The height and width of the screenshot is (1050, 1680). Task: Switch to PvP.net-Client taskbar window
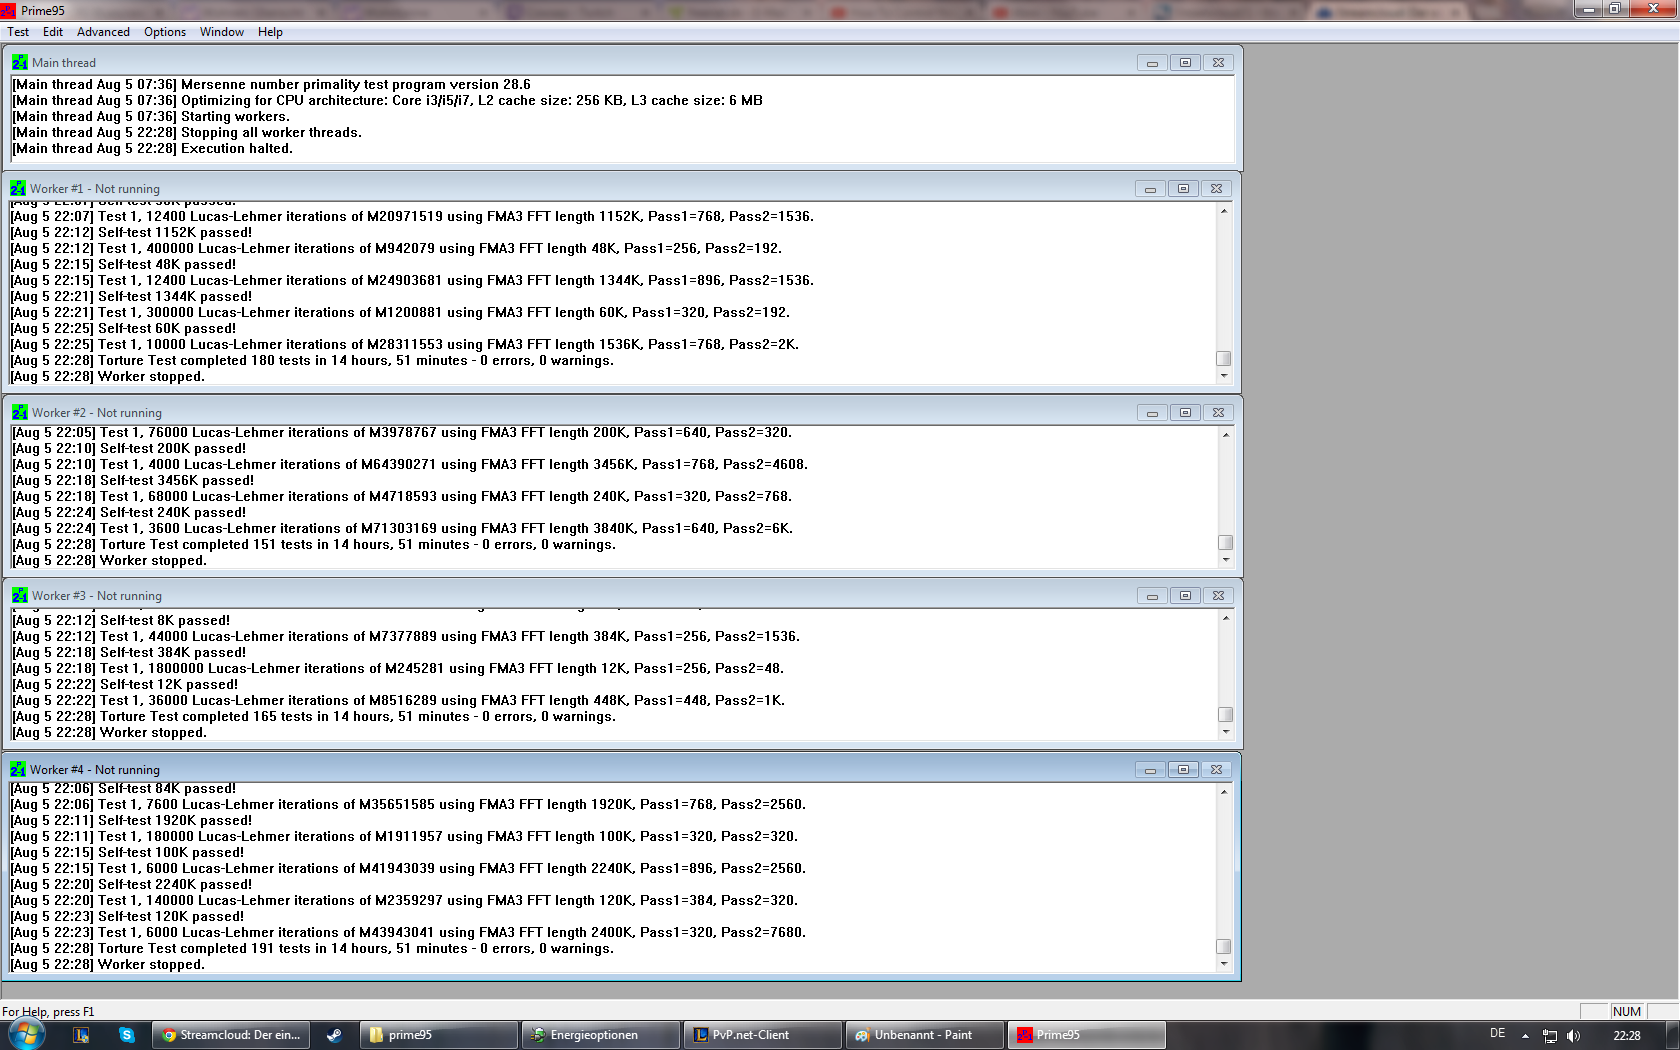click(x=762, y=1035)
